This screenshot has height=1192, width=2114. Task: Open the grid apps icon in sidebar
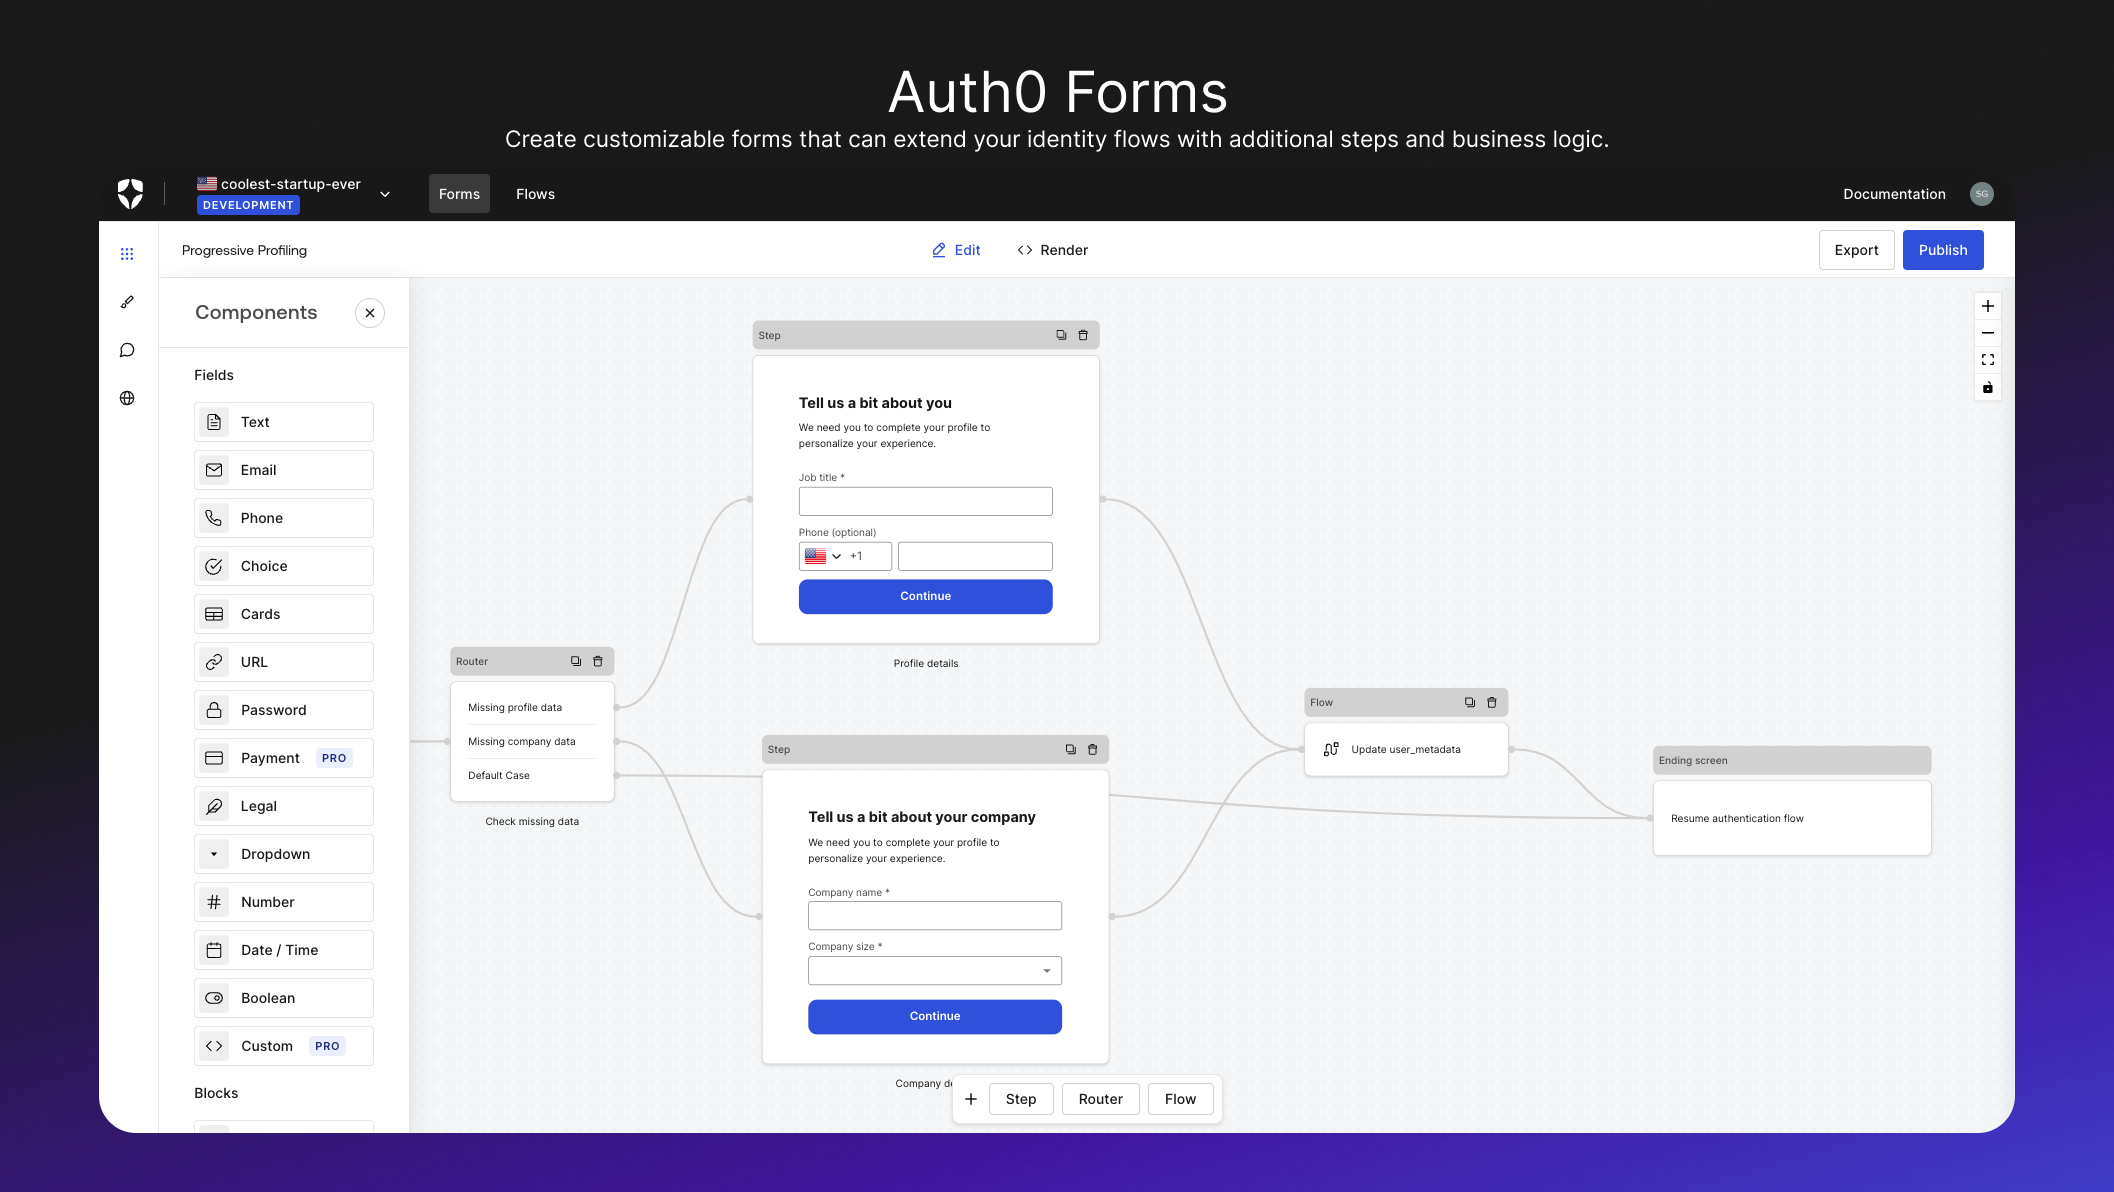(127, 254)
